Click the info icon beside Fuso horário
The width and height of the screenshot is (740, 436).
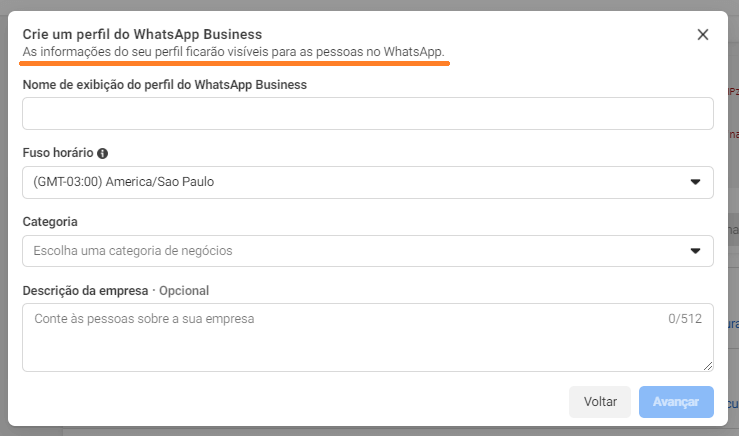click(103, 154)
